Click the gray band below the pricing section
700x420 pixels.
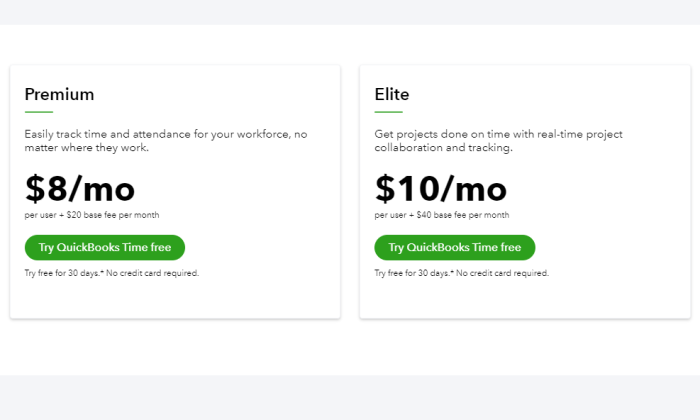tap(350, 397)
